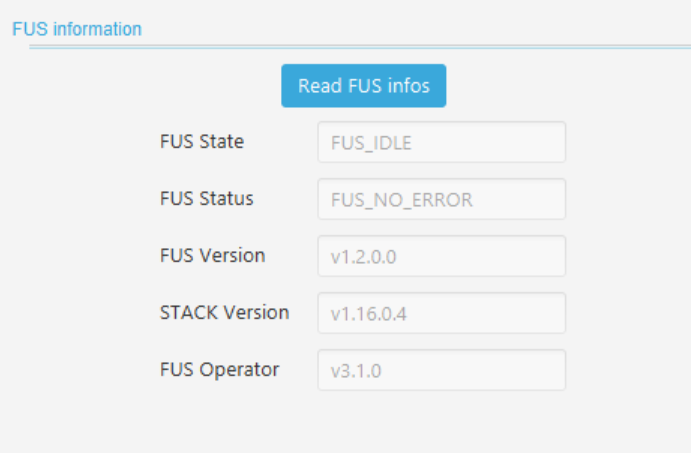Click the STACK Version field showing v1.16.0.4
The height and width of the screenshot is (453, 691).
coord(441,313)
